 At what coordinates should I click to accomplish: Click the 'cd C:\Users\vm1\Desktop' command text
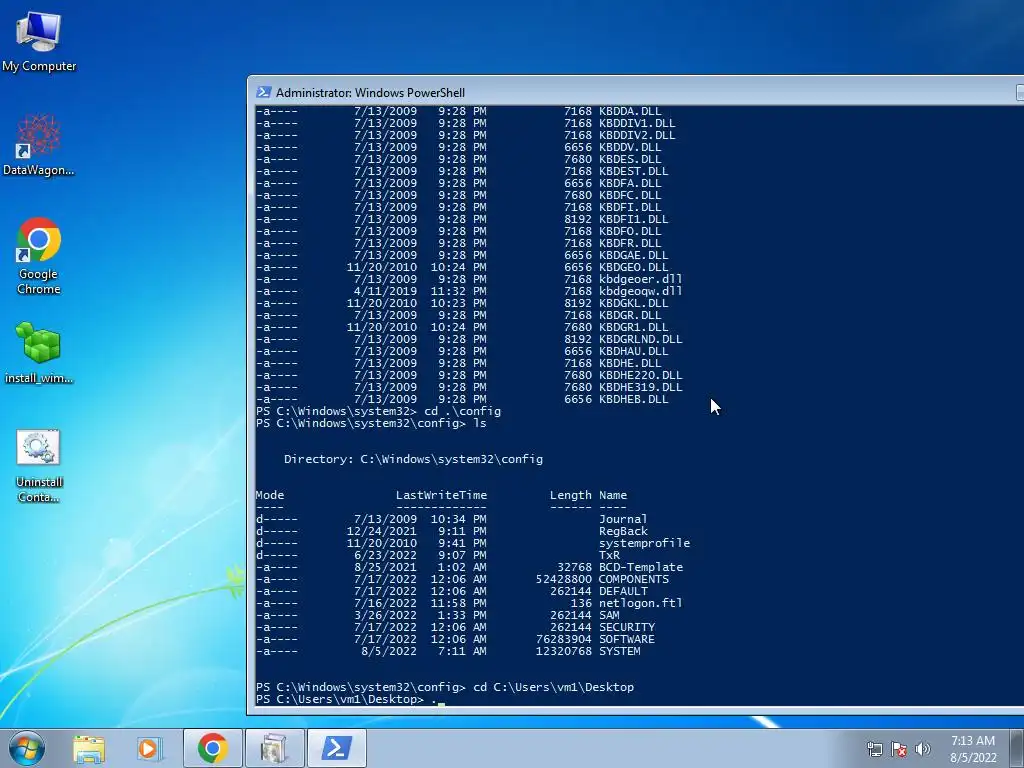tap(553, 687)
